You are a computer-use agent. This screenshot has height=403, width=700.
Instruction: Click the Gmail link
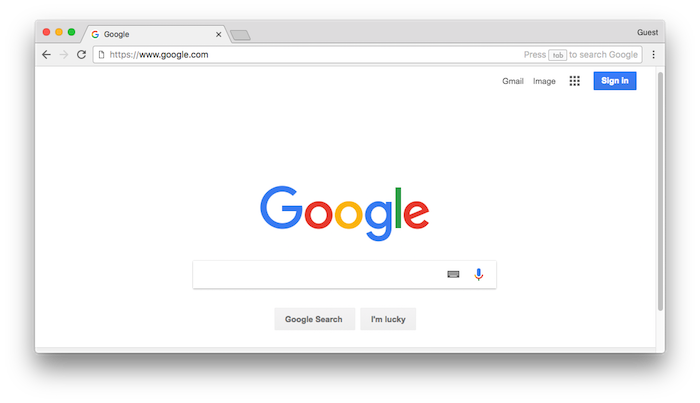pyautogui.click(x=512, y=81)
